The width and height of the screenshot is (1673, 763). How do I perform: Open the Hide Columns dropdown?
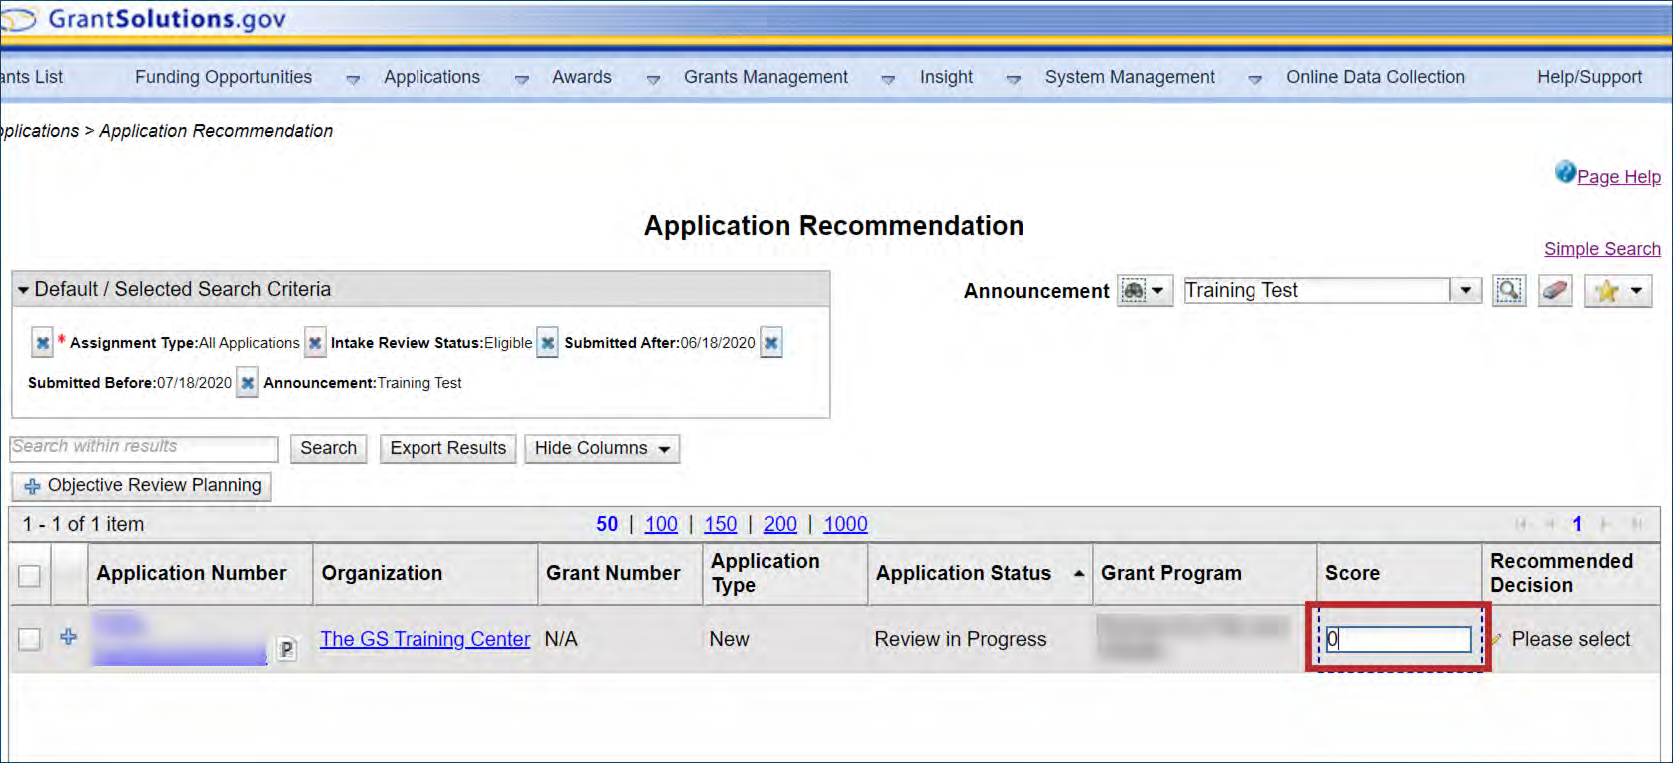point(601,449)
